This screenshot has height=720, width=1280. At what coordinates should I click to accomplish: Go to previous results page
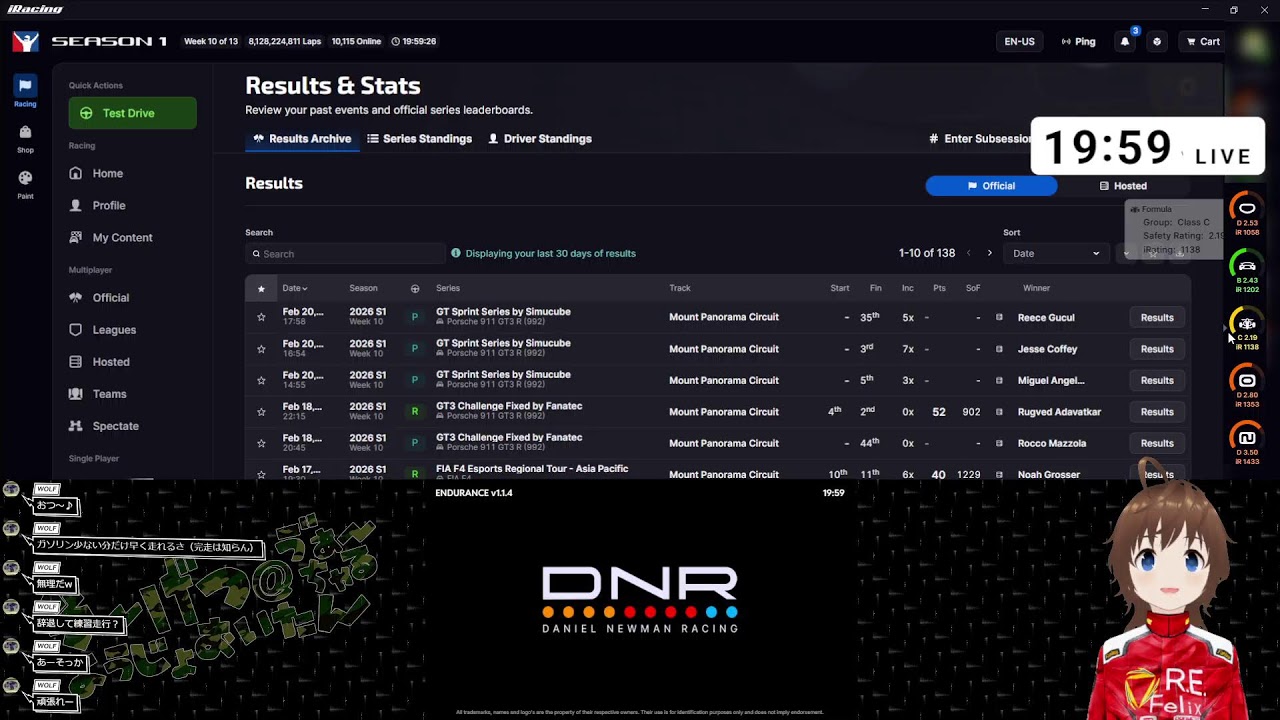pyautogui.click(x=968, y=253)
